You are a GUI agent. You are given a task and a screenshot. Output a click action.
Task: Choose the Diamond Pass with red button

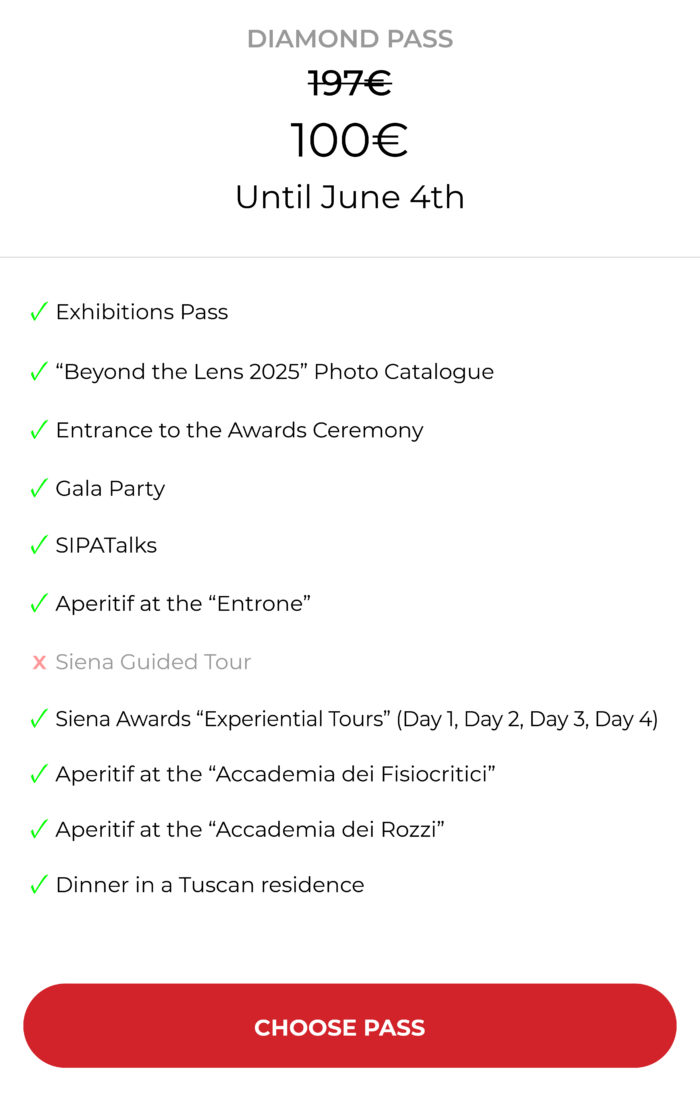(350, 1026)
